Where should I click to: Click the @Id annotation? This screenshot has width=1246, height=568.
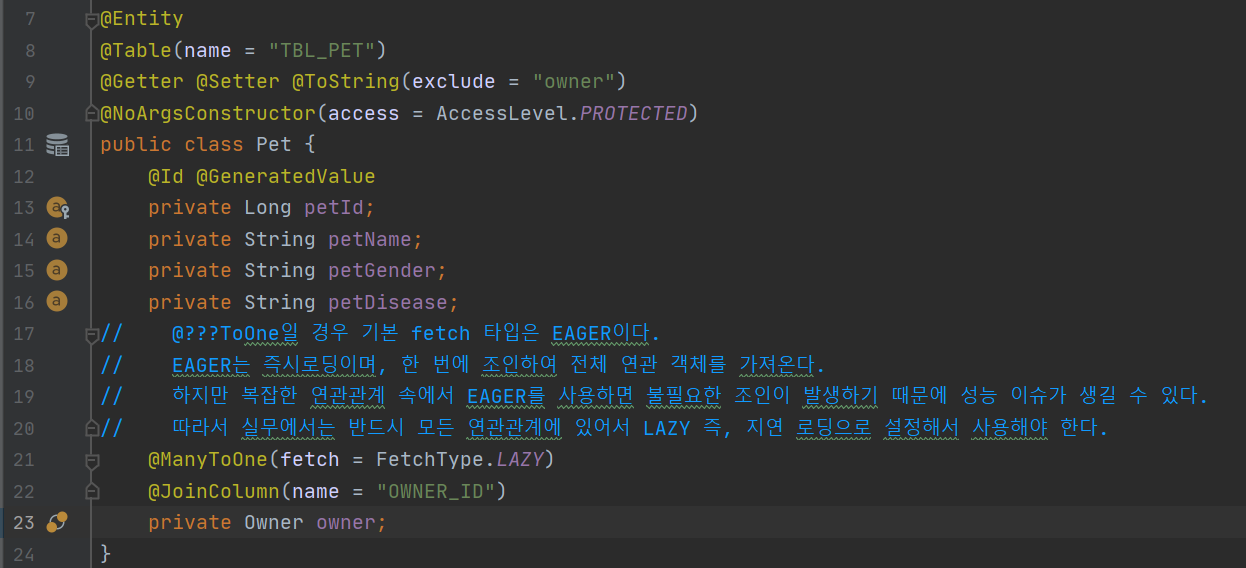coord(166,176)
